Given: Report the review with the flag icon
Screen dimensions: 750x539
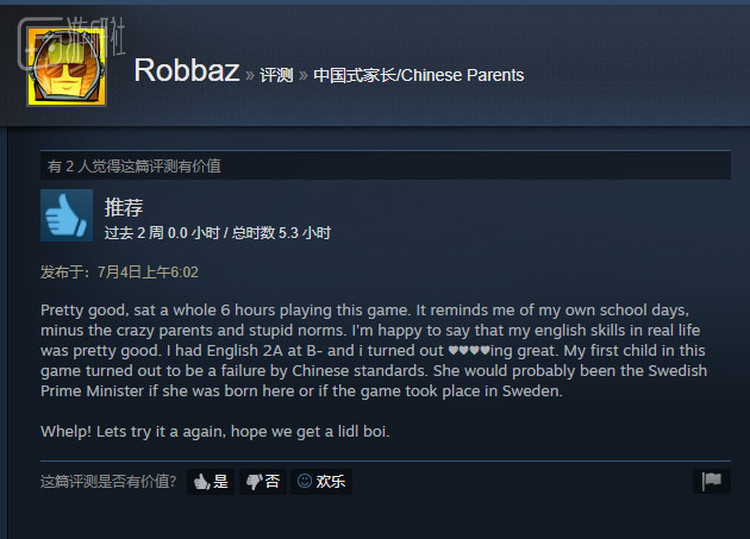Looking at the screenshot, I should pyautogui.click(x=711, y=481).
